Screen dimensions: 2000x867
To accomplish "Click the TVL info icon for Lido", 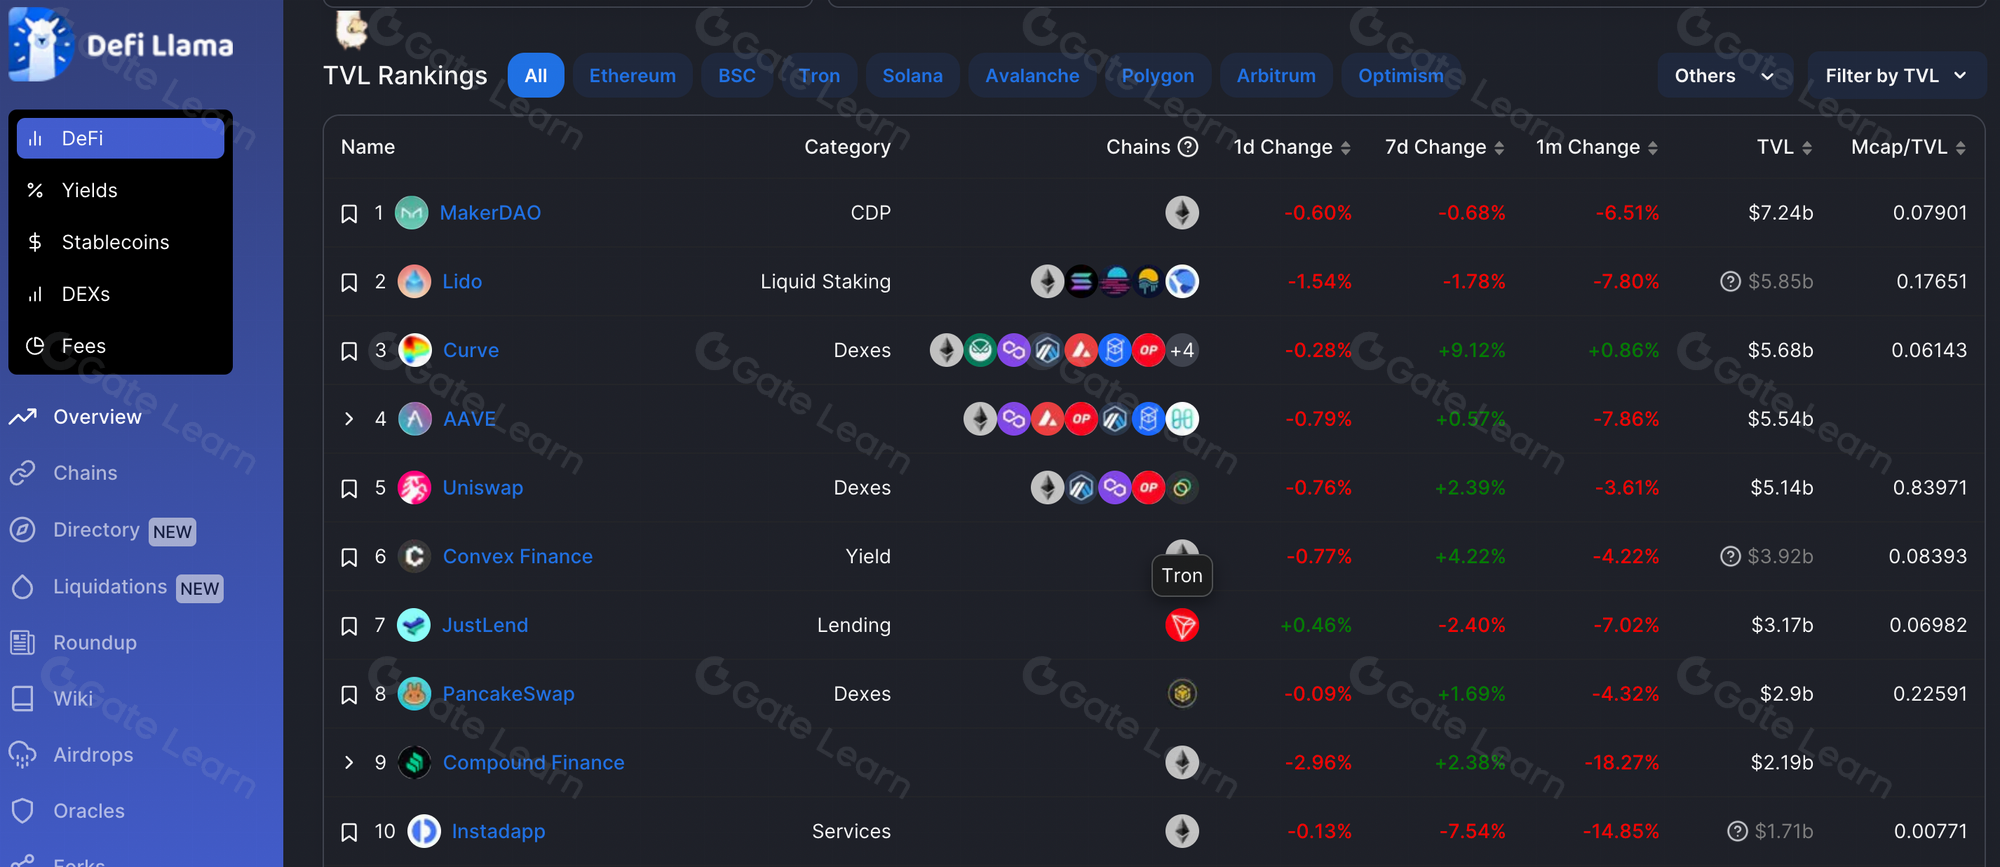I will 1730,282.
